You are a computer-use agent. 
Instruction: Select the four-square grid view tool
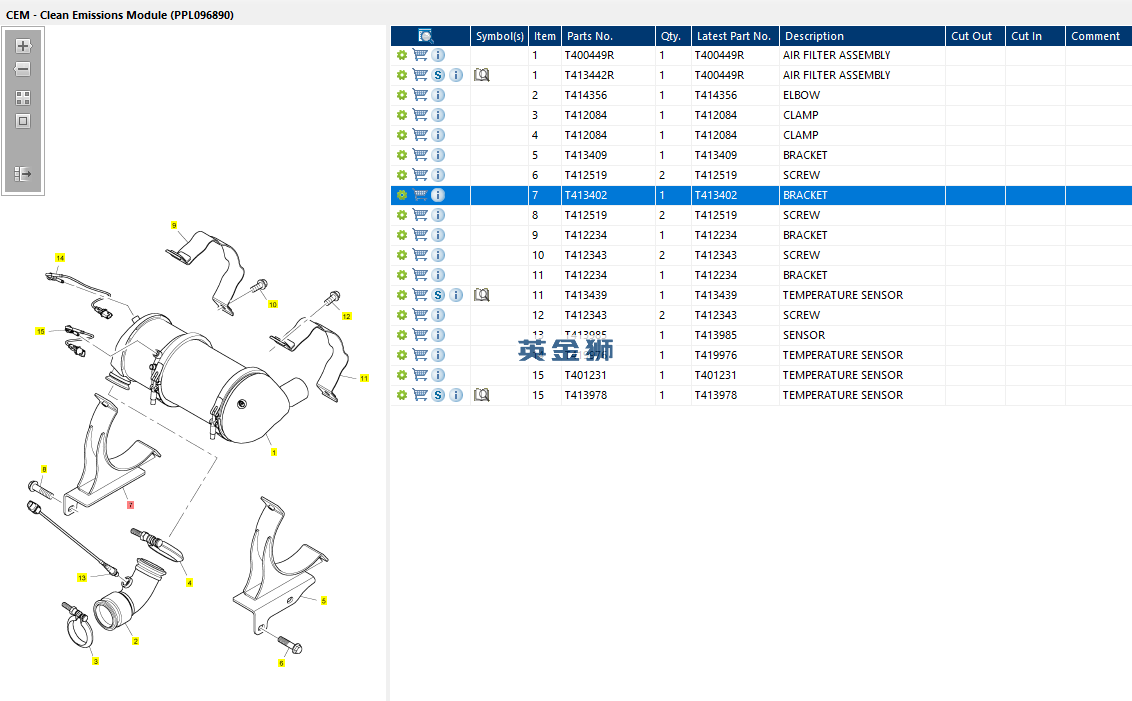coord(23,97)
